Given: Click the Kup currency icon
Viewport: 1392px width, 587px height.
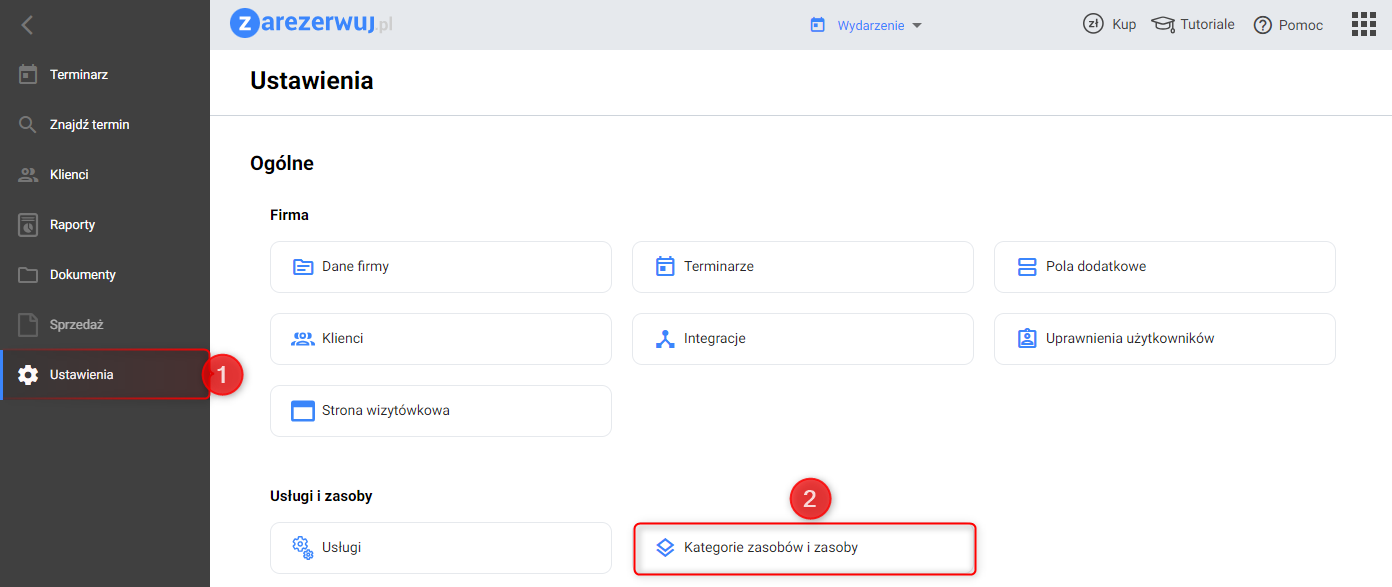Looking at the screenshot, I should point(1093,24).
